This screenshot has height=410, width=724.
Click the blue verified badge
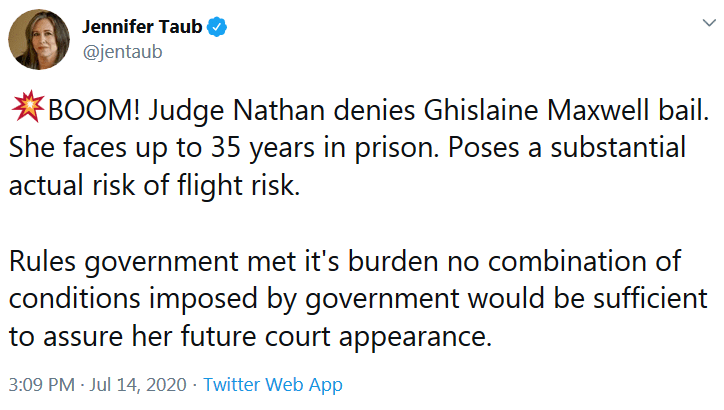(216, 29)
